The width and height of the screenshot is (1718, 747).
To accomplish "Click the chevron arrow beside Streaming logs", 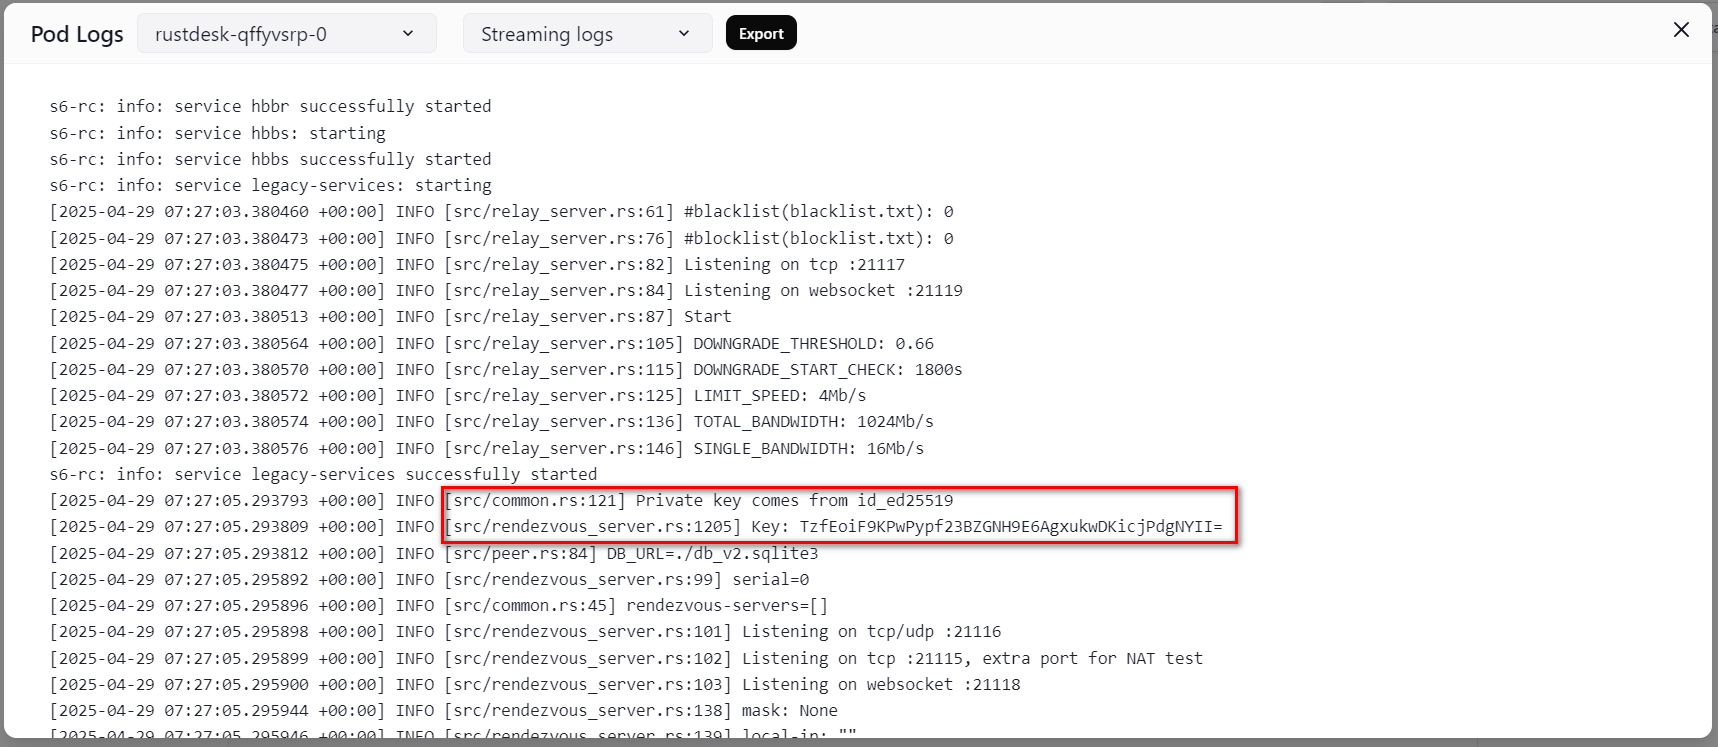I will 684,34.
